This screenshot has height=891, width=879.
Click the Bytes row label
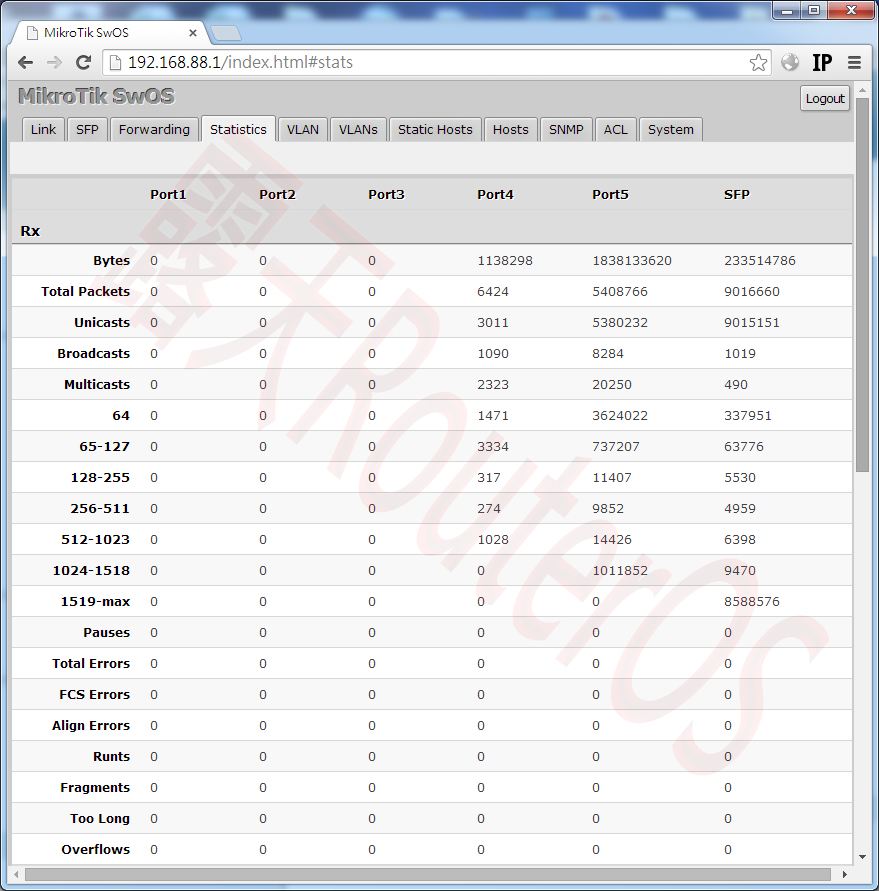[x=111, y=260]
